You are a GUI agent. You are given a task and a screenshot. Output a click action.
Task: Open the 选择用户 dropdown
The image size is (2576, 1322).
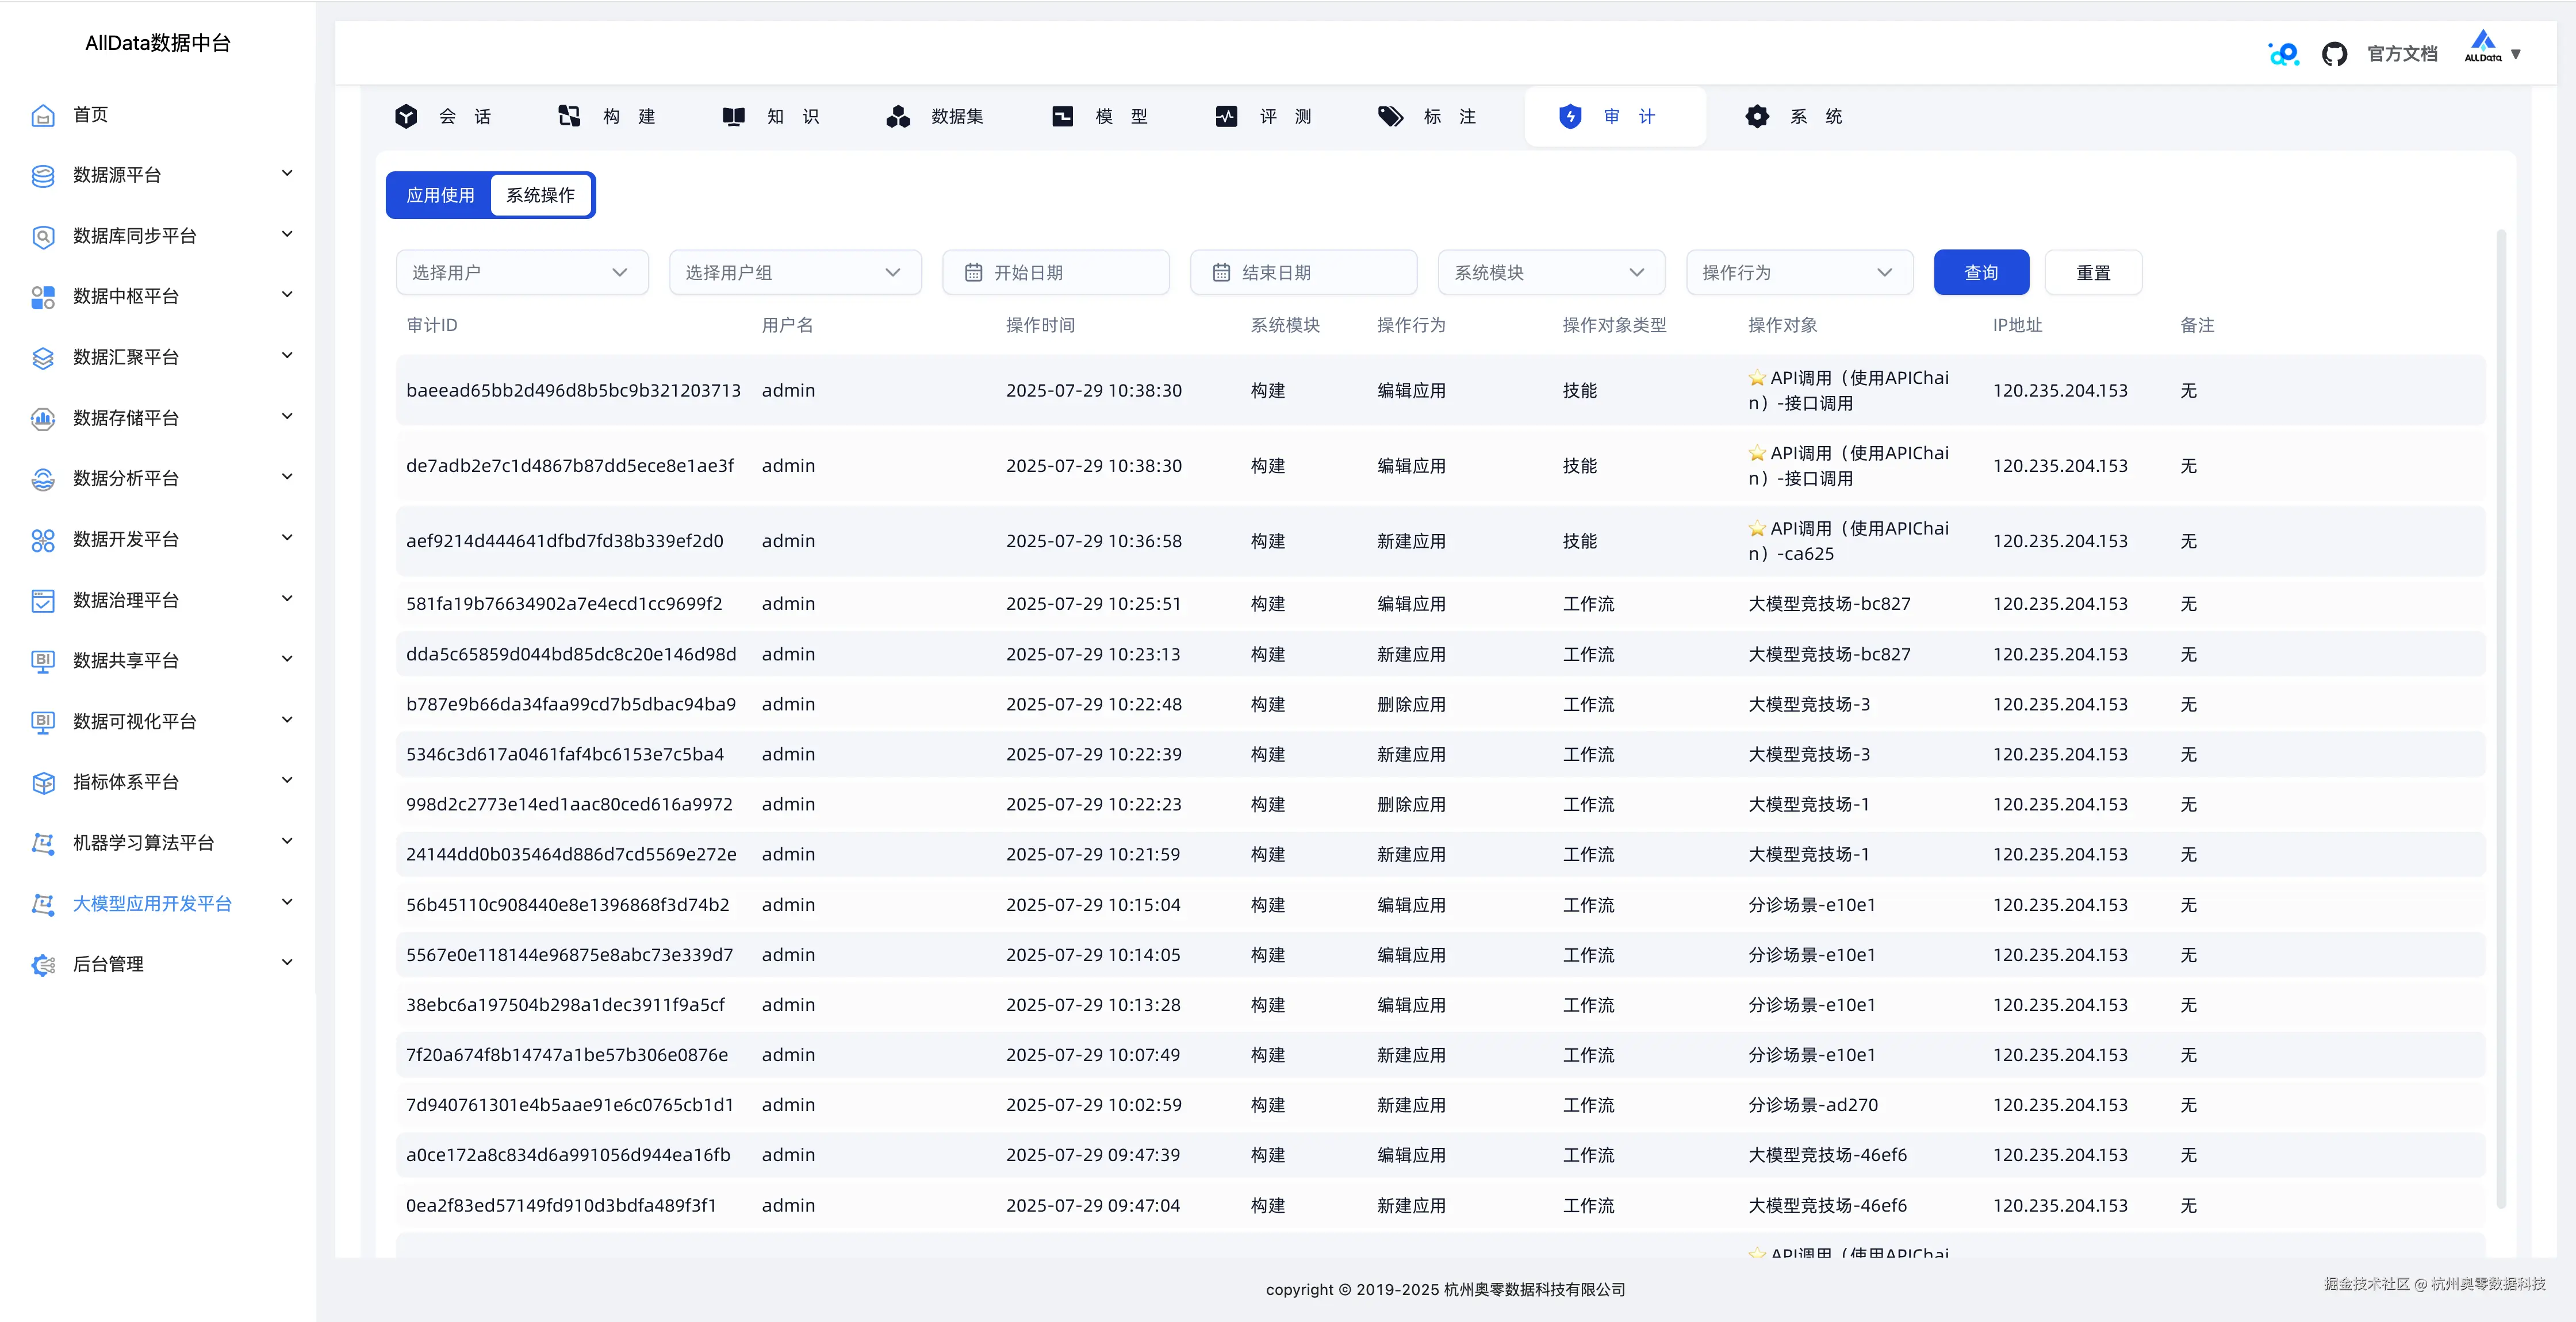(x=521, y=272)
